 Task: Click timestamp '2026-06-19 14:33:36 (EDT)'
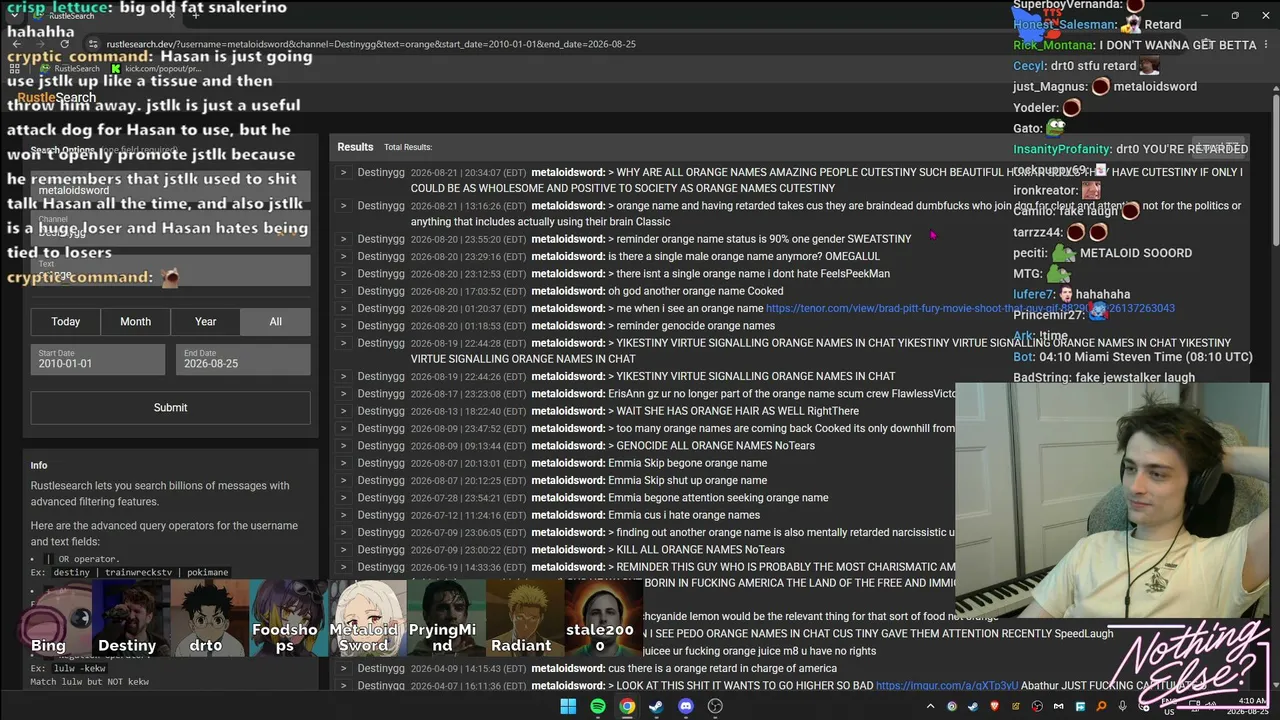coord(468,567)
